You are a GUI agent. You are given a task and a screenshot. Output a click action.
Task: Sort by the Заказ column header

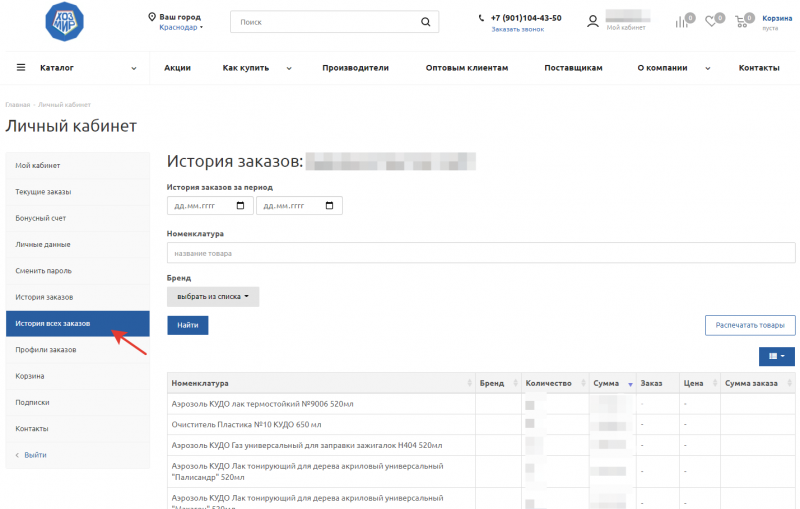pyautogui.click(x=658, y=383)
